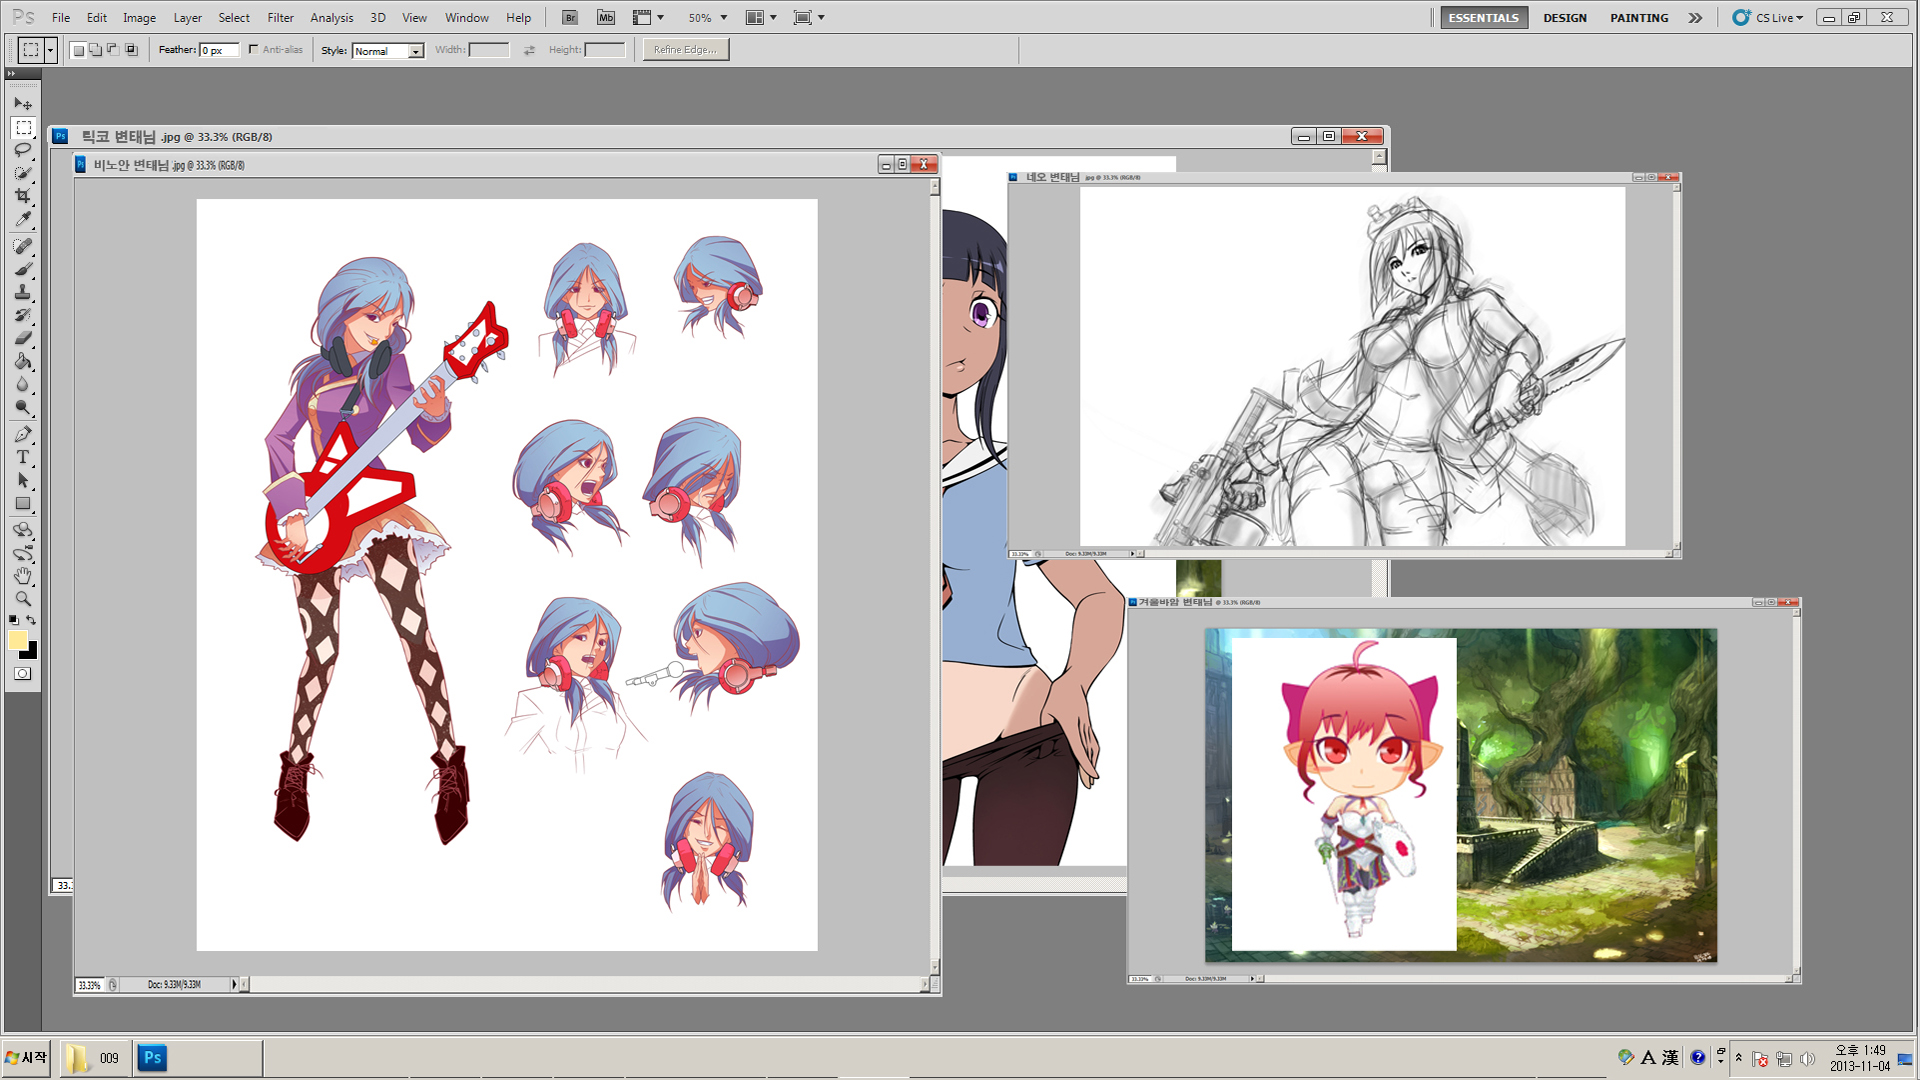Swap foreground and background colors
This screenshot has height=1080, width=1920.
32,620
